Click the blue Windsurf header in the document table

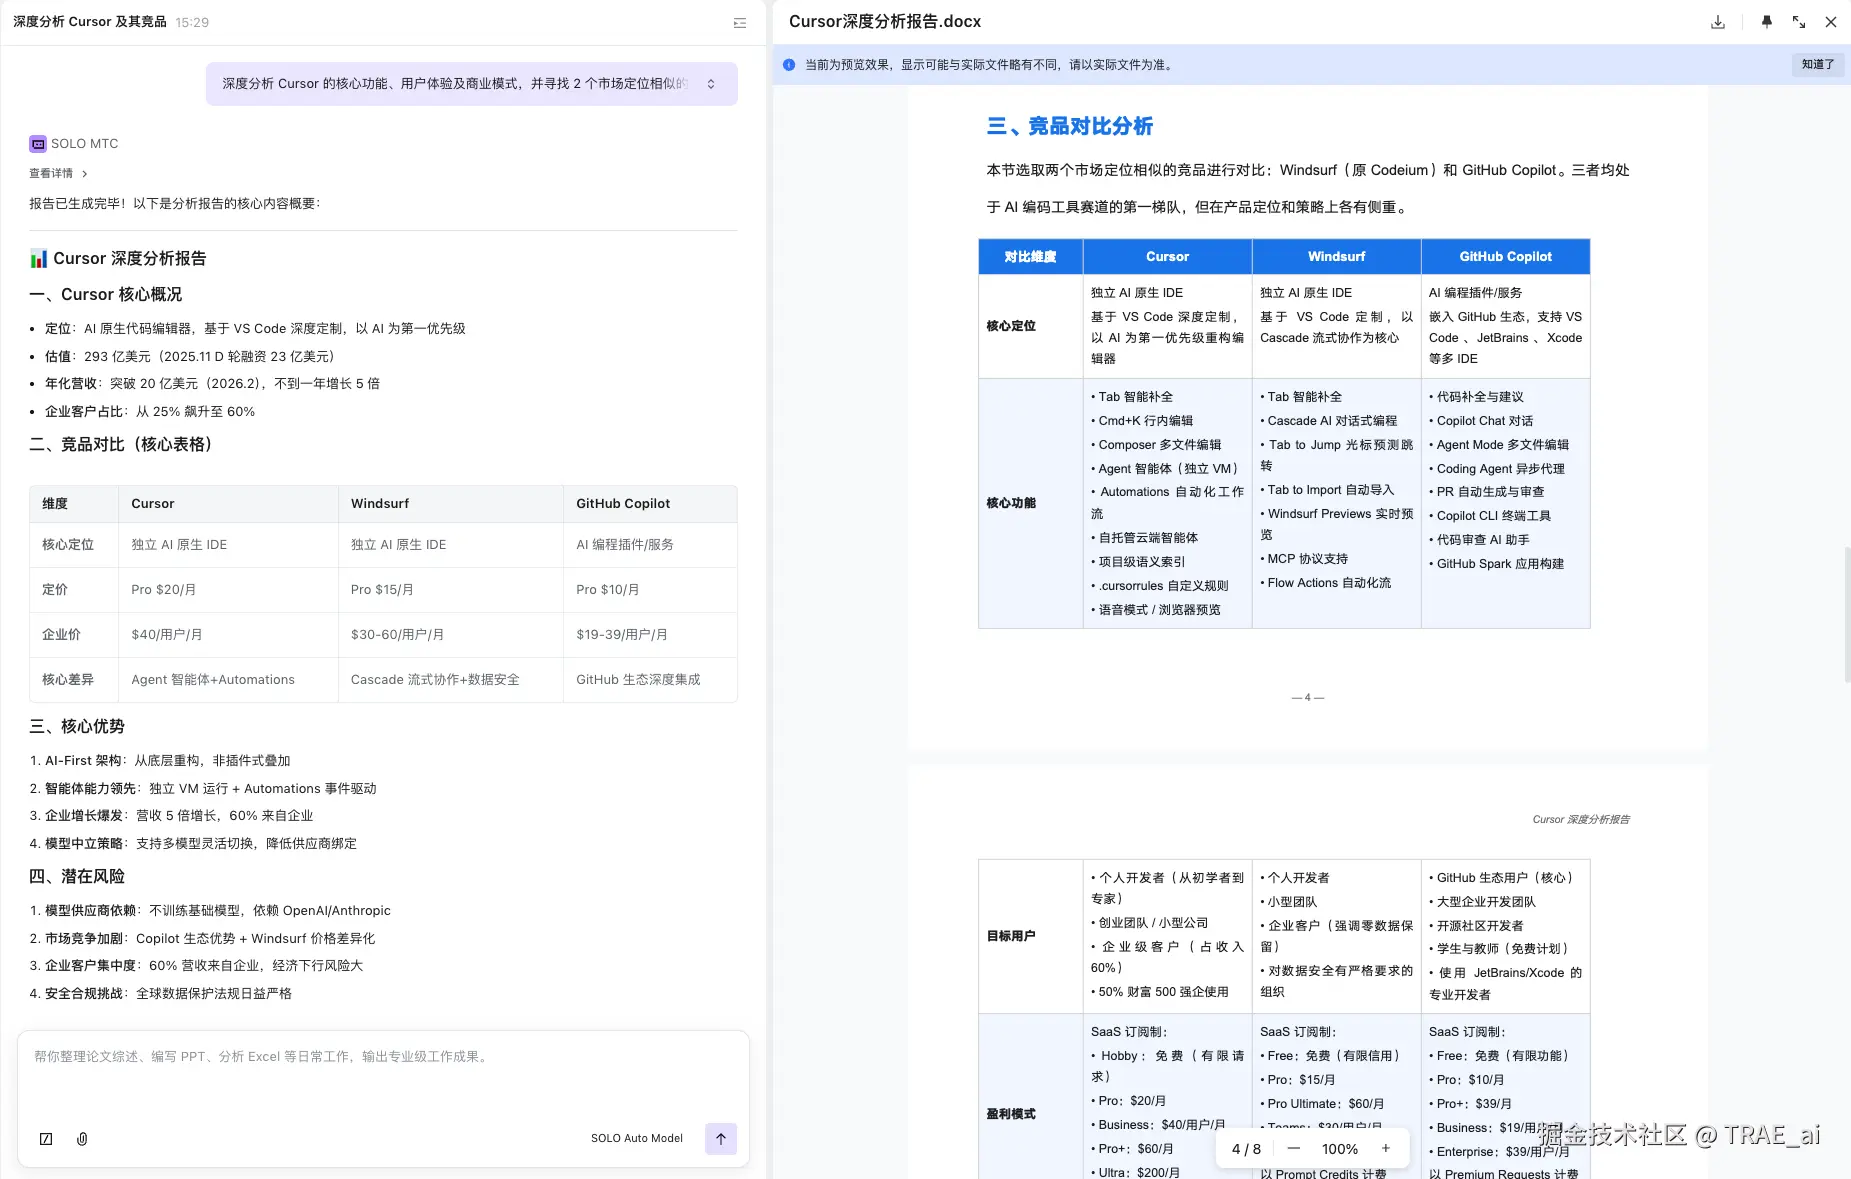[1336, 257]
